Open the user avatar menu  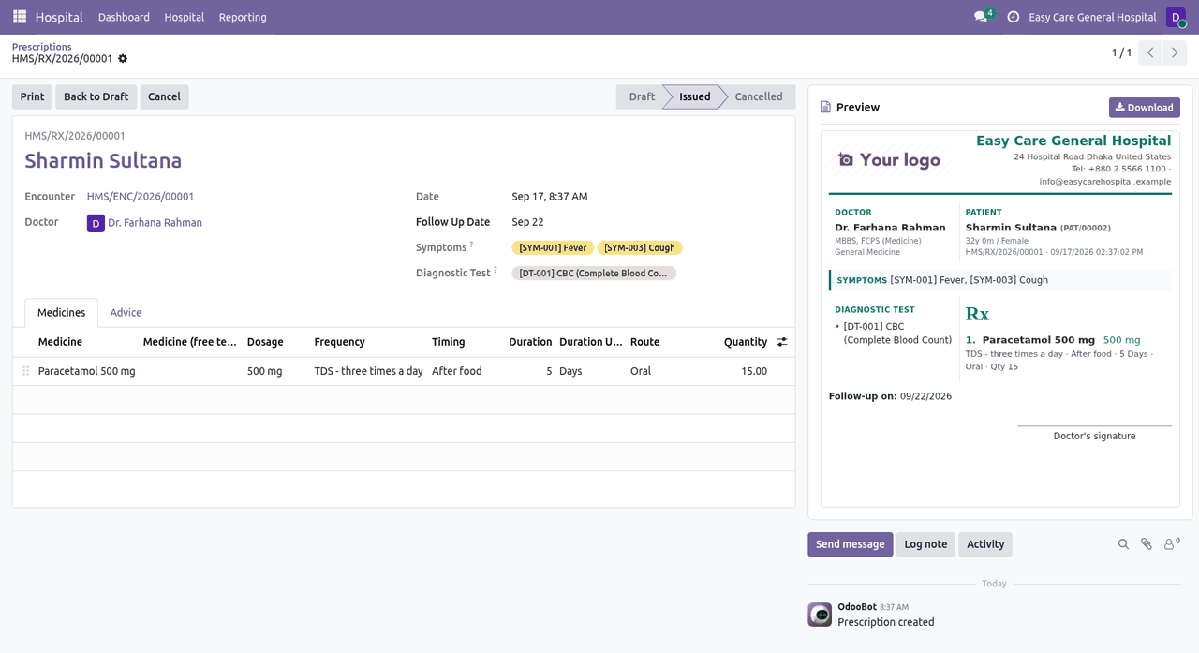coord(1175,17)
